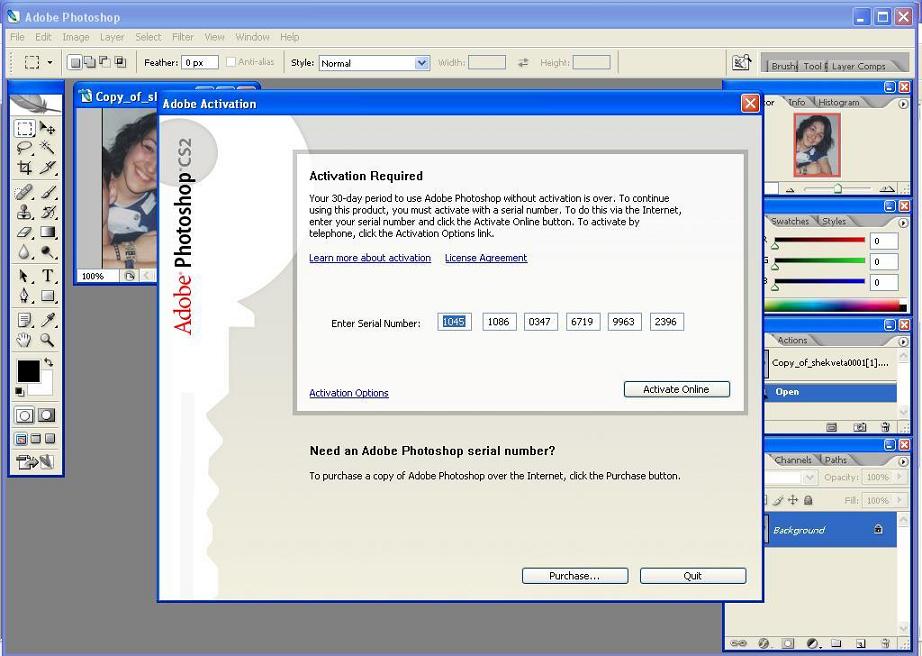This screenshot has width=922, height=656.
Task: Add layer style in Layers panel
Action: tap(764, 642)
